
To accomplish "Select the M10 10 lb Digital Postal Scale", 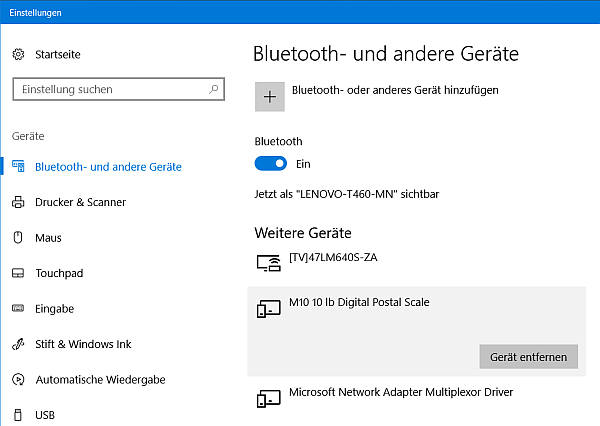I will tap(358, 303).
